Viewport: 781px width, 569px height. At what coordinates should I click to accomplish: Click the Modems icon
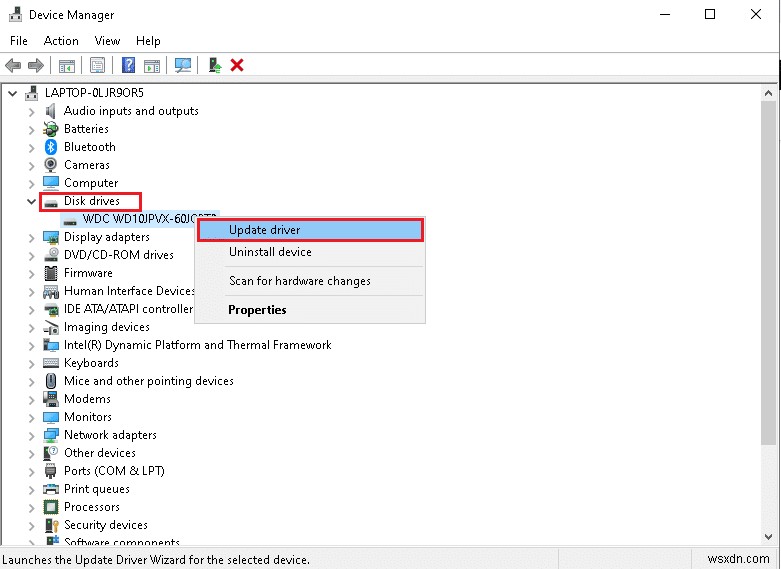click(x=51, y=399)
